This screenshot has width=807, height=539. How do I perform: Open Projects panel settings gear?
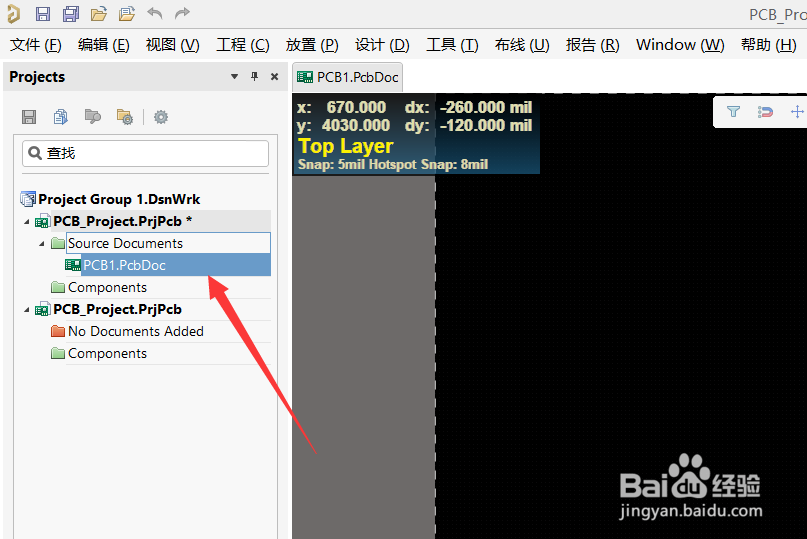pyautogui.click(x=161, y=117)
